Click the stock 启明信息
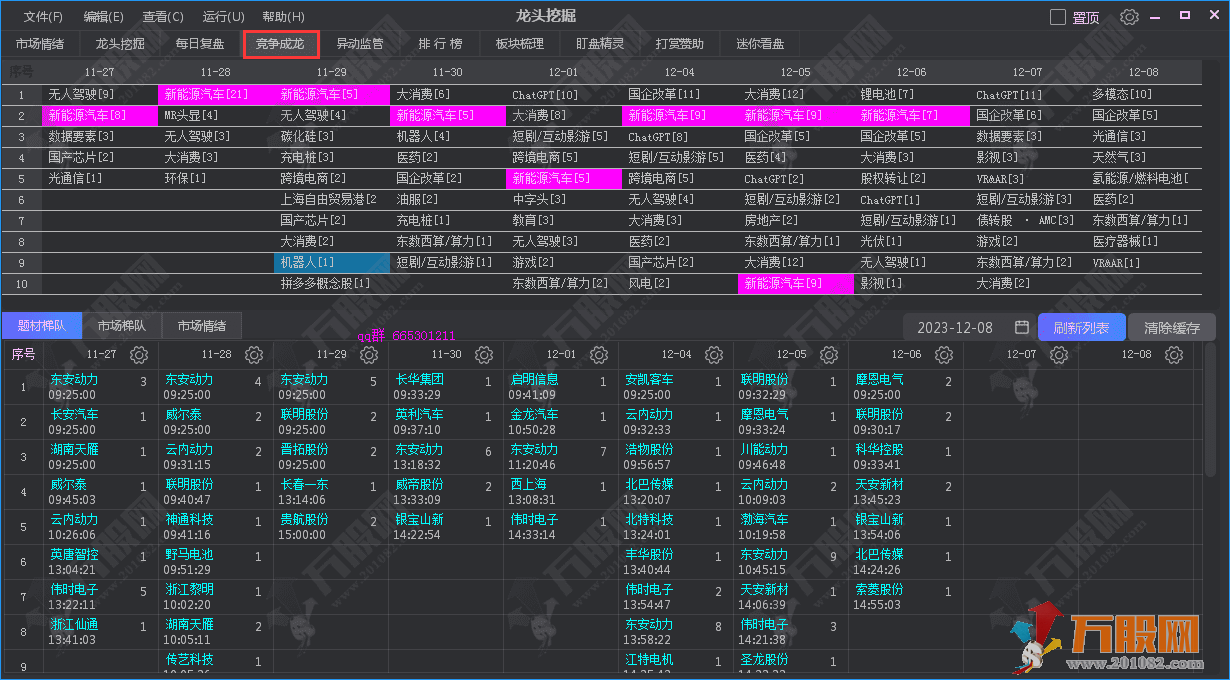The width and height of the screenshot is (1230, 680). pos(535,380)
